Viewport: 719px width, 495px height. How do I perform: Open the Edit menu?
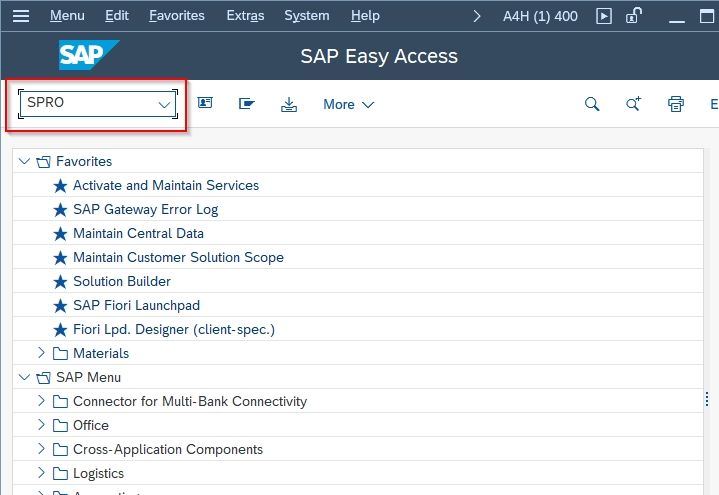(x=116, y=16)
